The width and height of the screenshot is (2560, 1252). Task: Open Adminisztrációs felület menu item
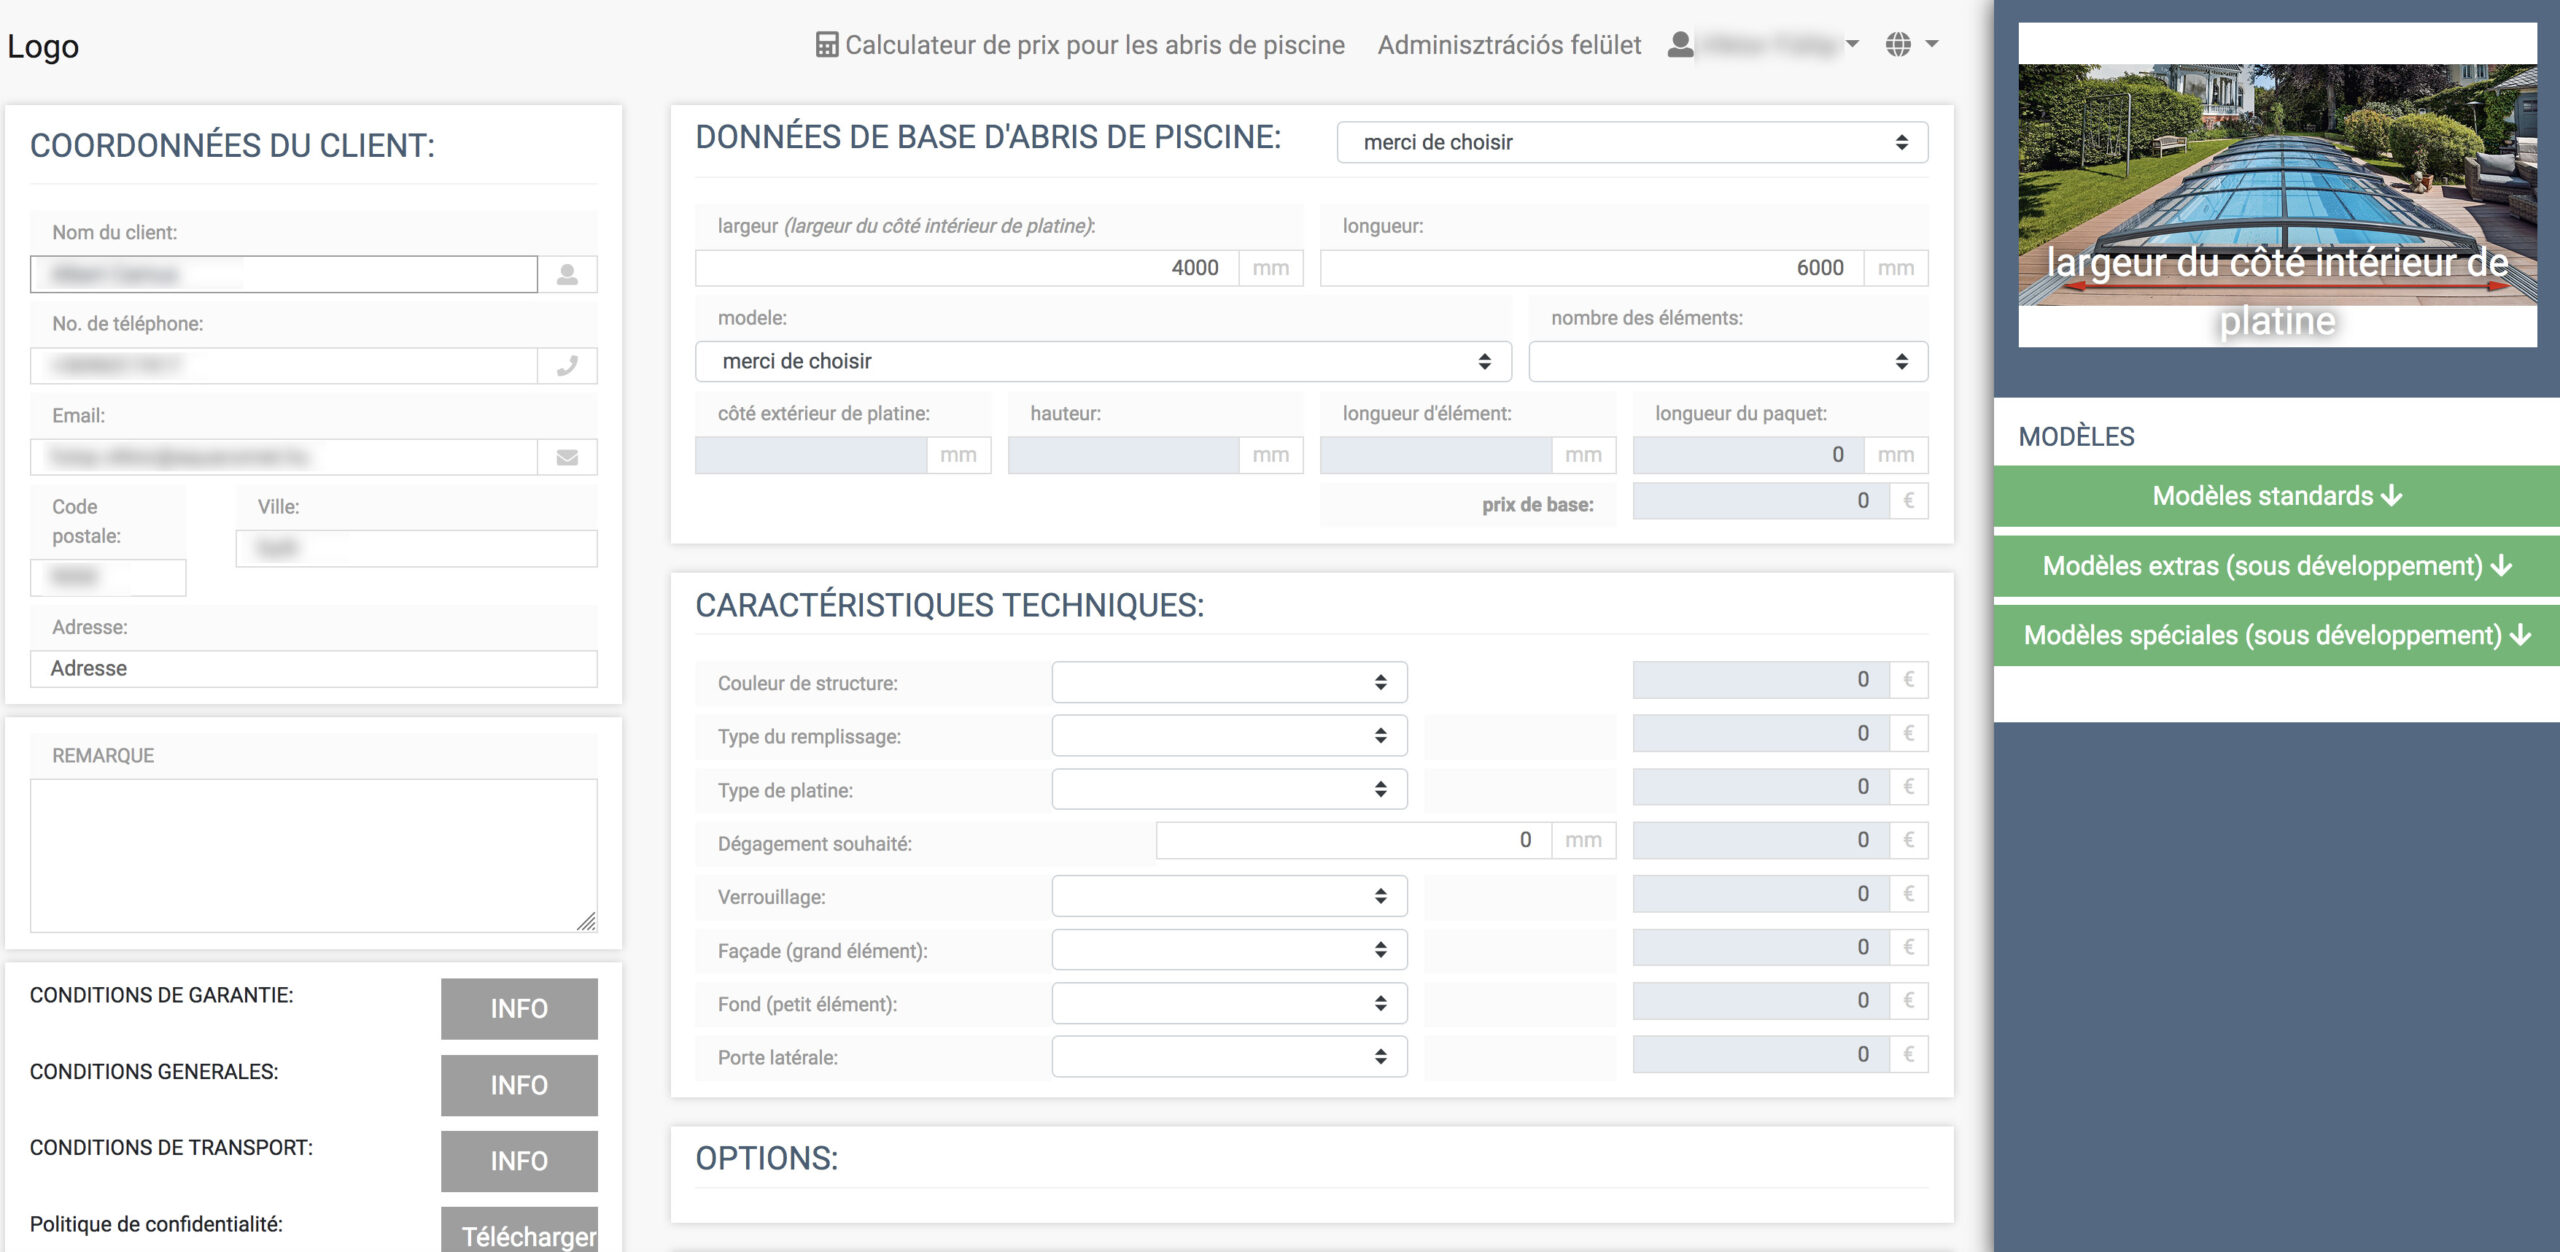point(1509,45)
